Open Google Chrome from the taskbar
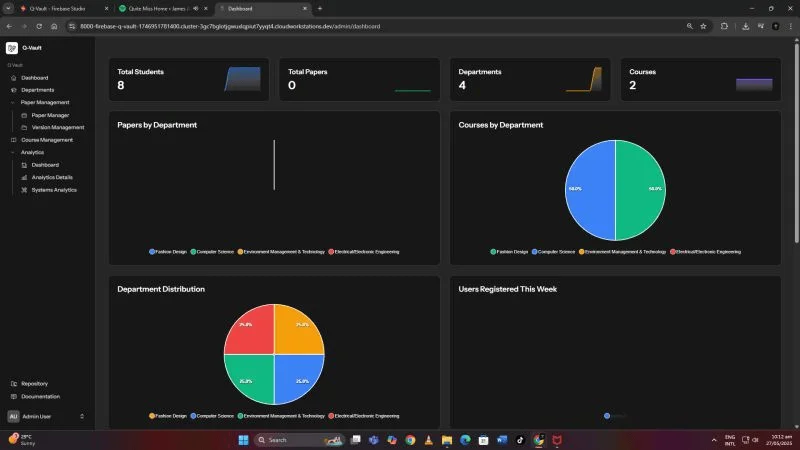800x450 pixels. coord(410,440)
